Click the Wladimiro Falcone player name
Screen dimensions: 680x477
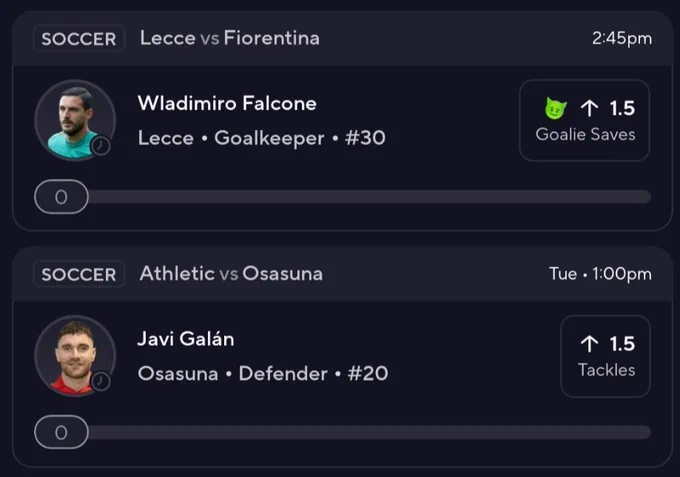pyautogui.click(x=227, y=103)
